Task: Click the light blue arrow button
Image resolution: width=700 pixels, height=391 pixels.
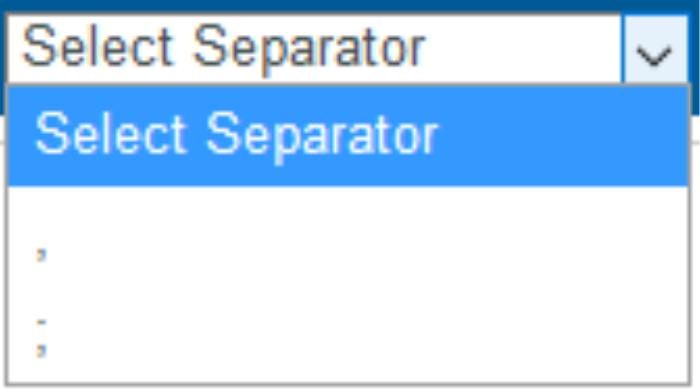Action: (655, 49)
